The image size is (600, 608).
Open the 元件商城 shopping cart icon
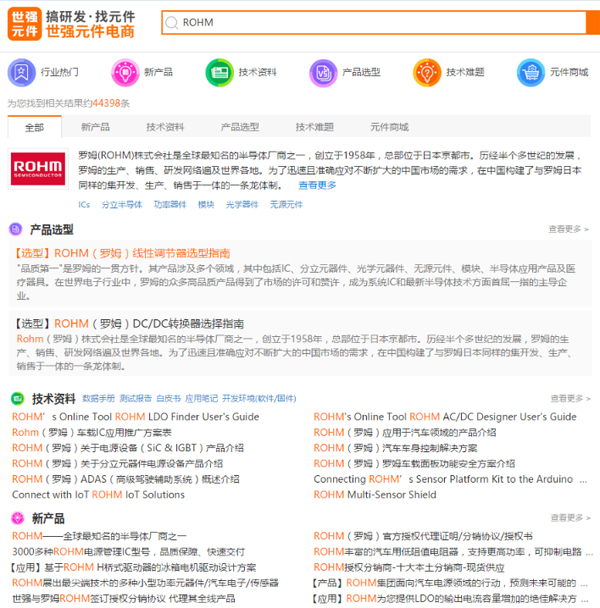click(x=531, y=73)
